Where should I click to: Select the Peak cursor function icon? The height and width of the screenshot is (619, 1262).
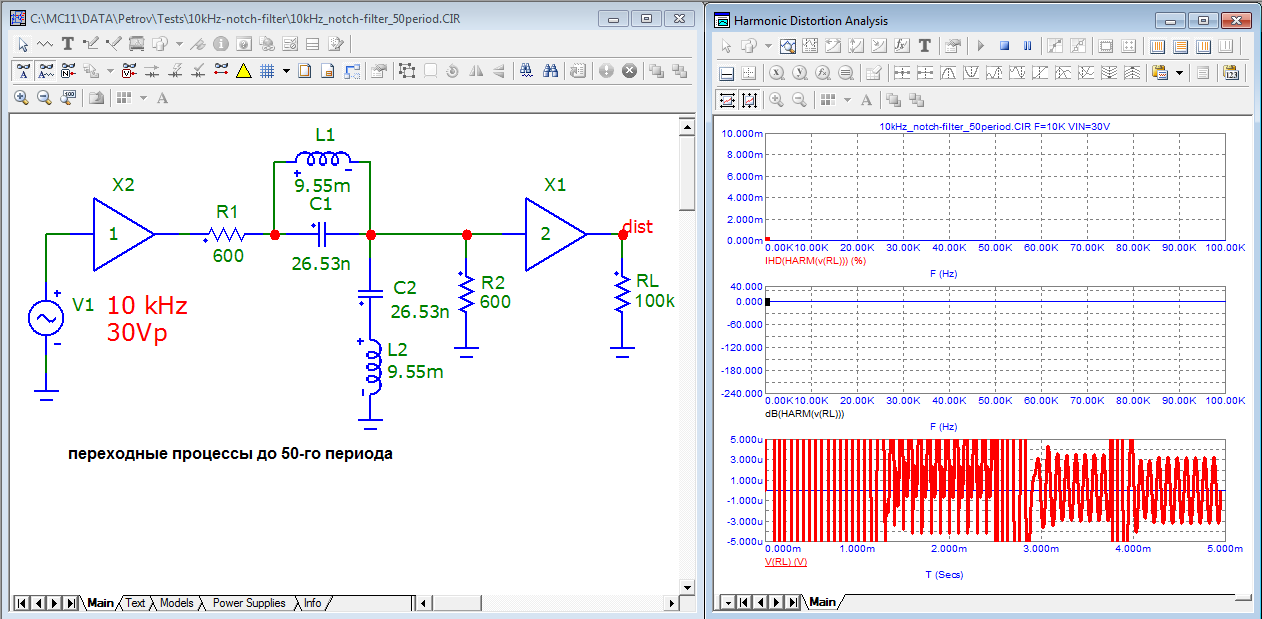click(946, 73)
